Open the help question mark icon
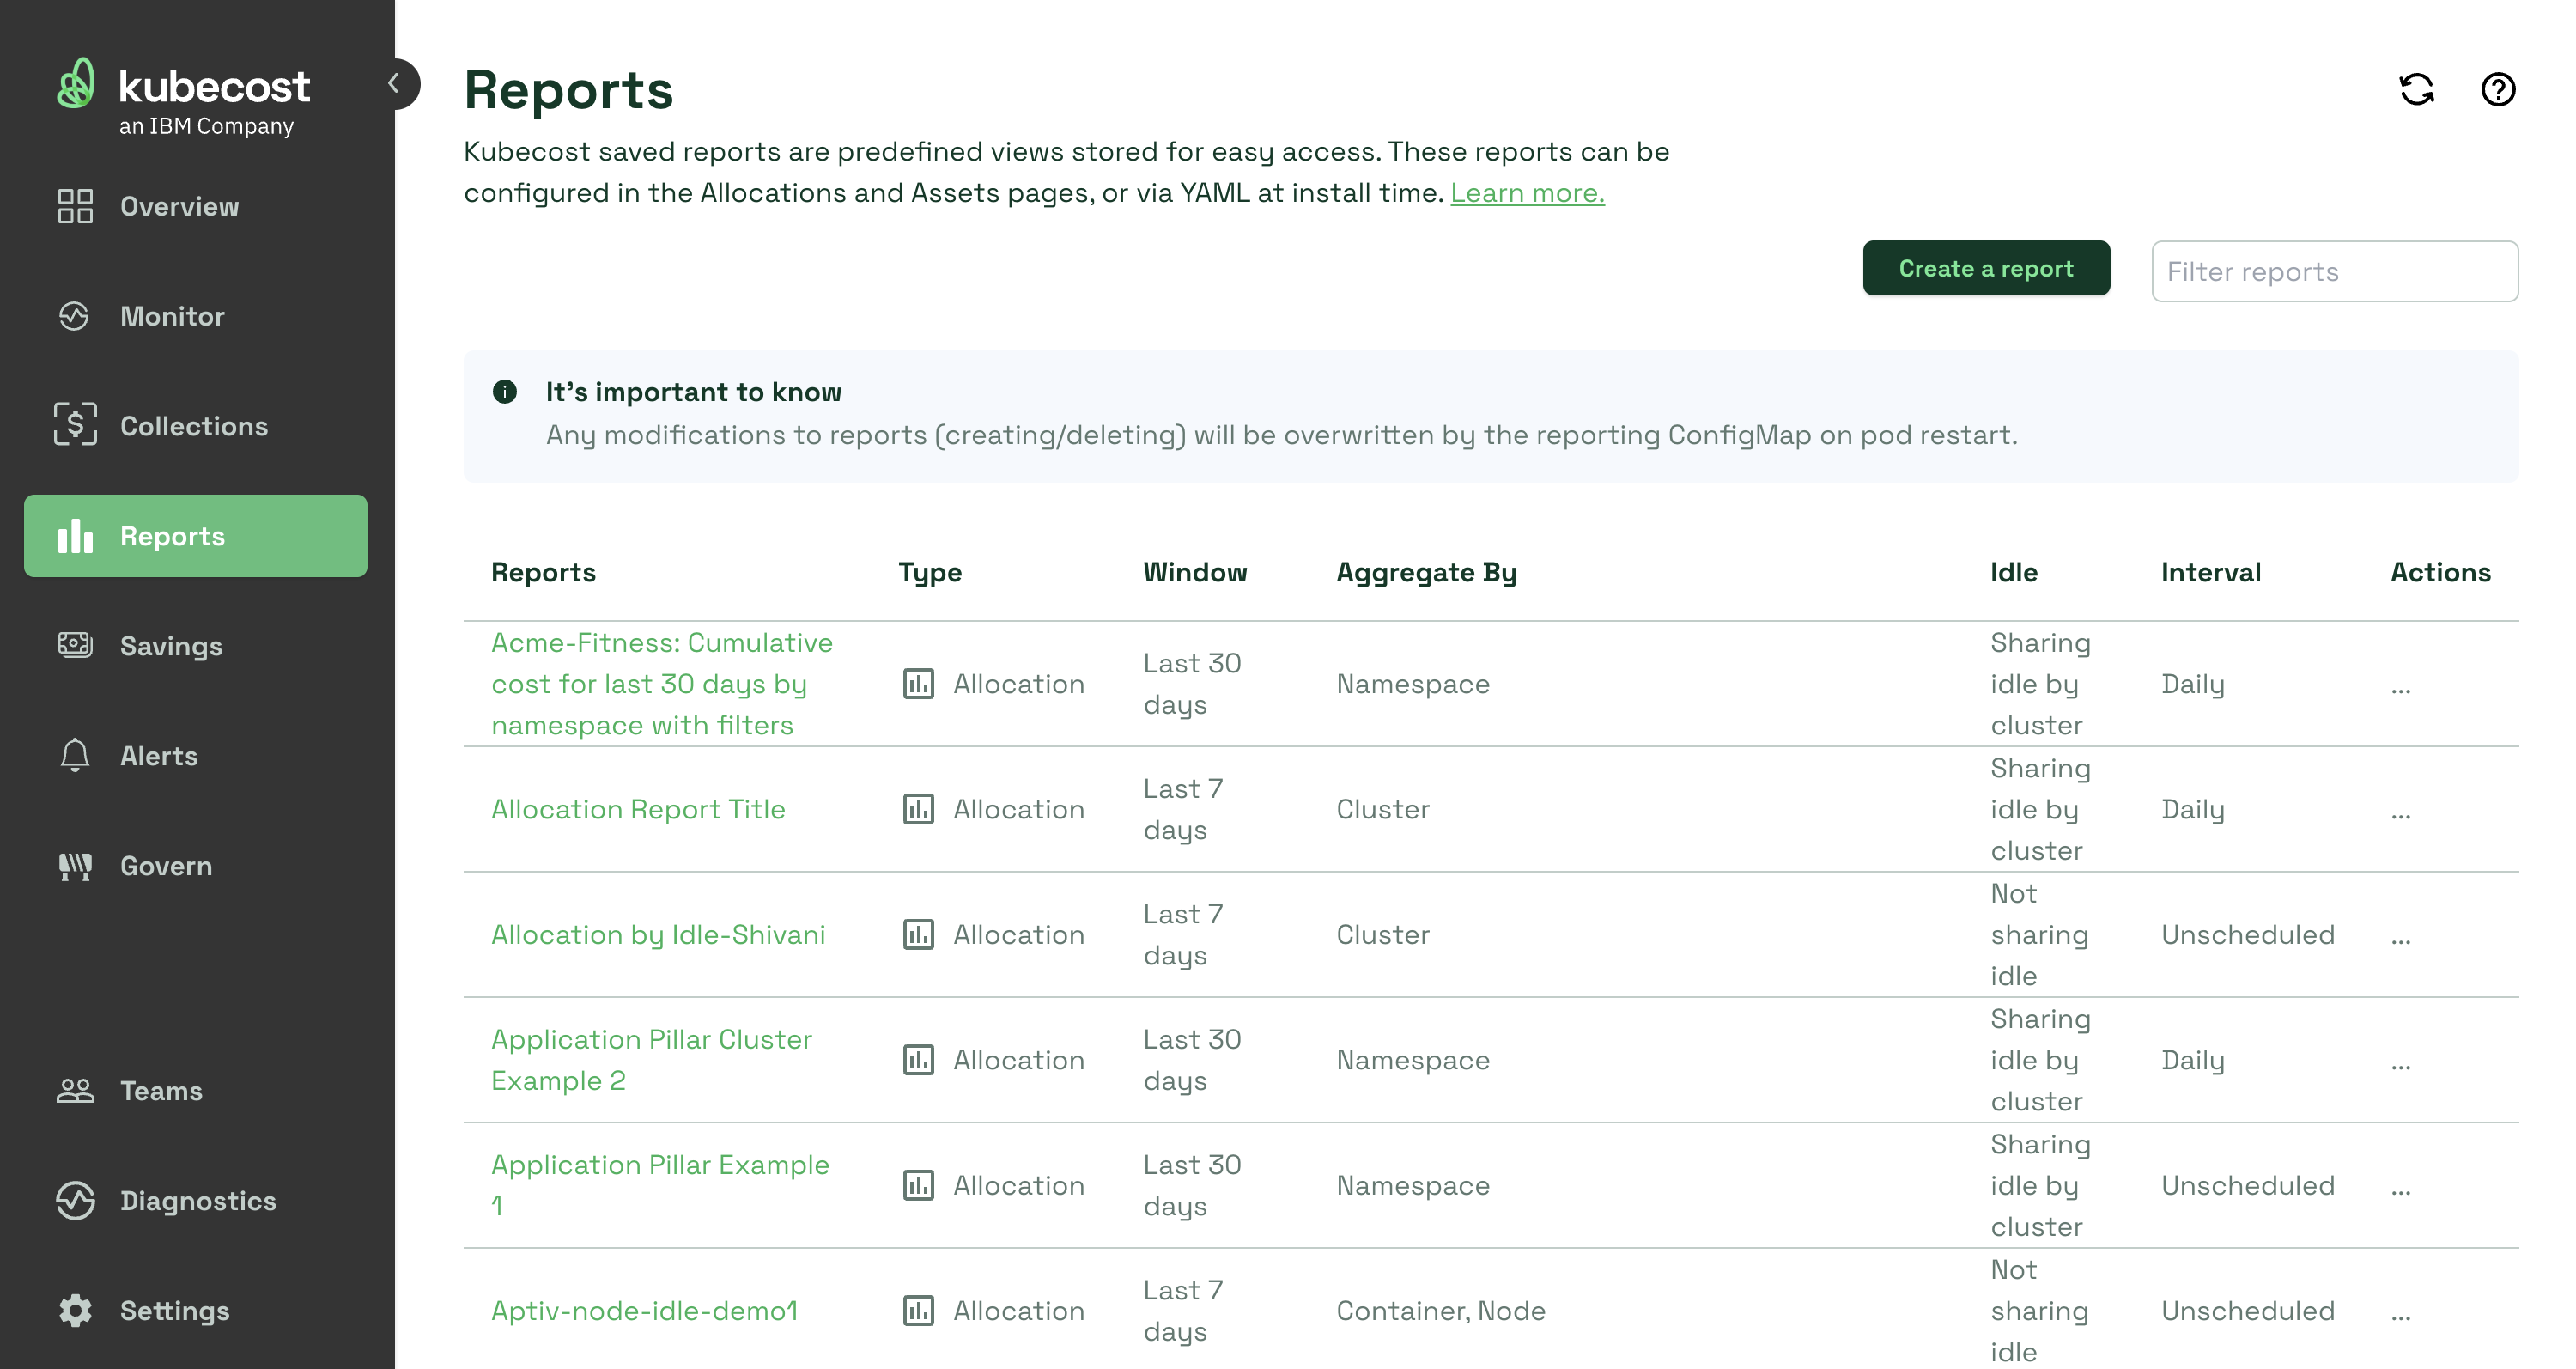The width and height of the screenshot is (2576, 1369). point(2497,90)
